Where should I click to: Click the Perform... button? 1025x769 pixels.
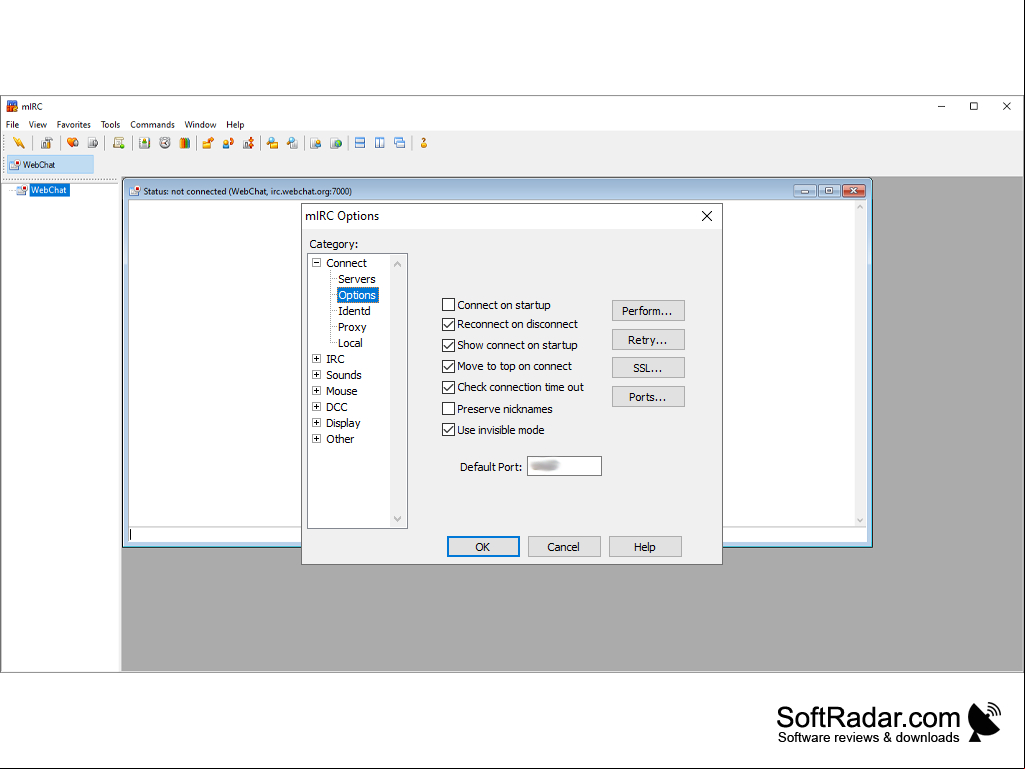(x=648, y=311)
